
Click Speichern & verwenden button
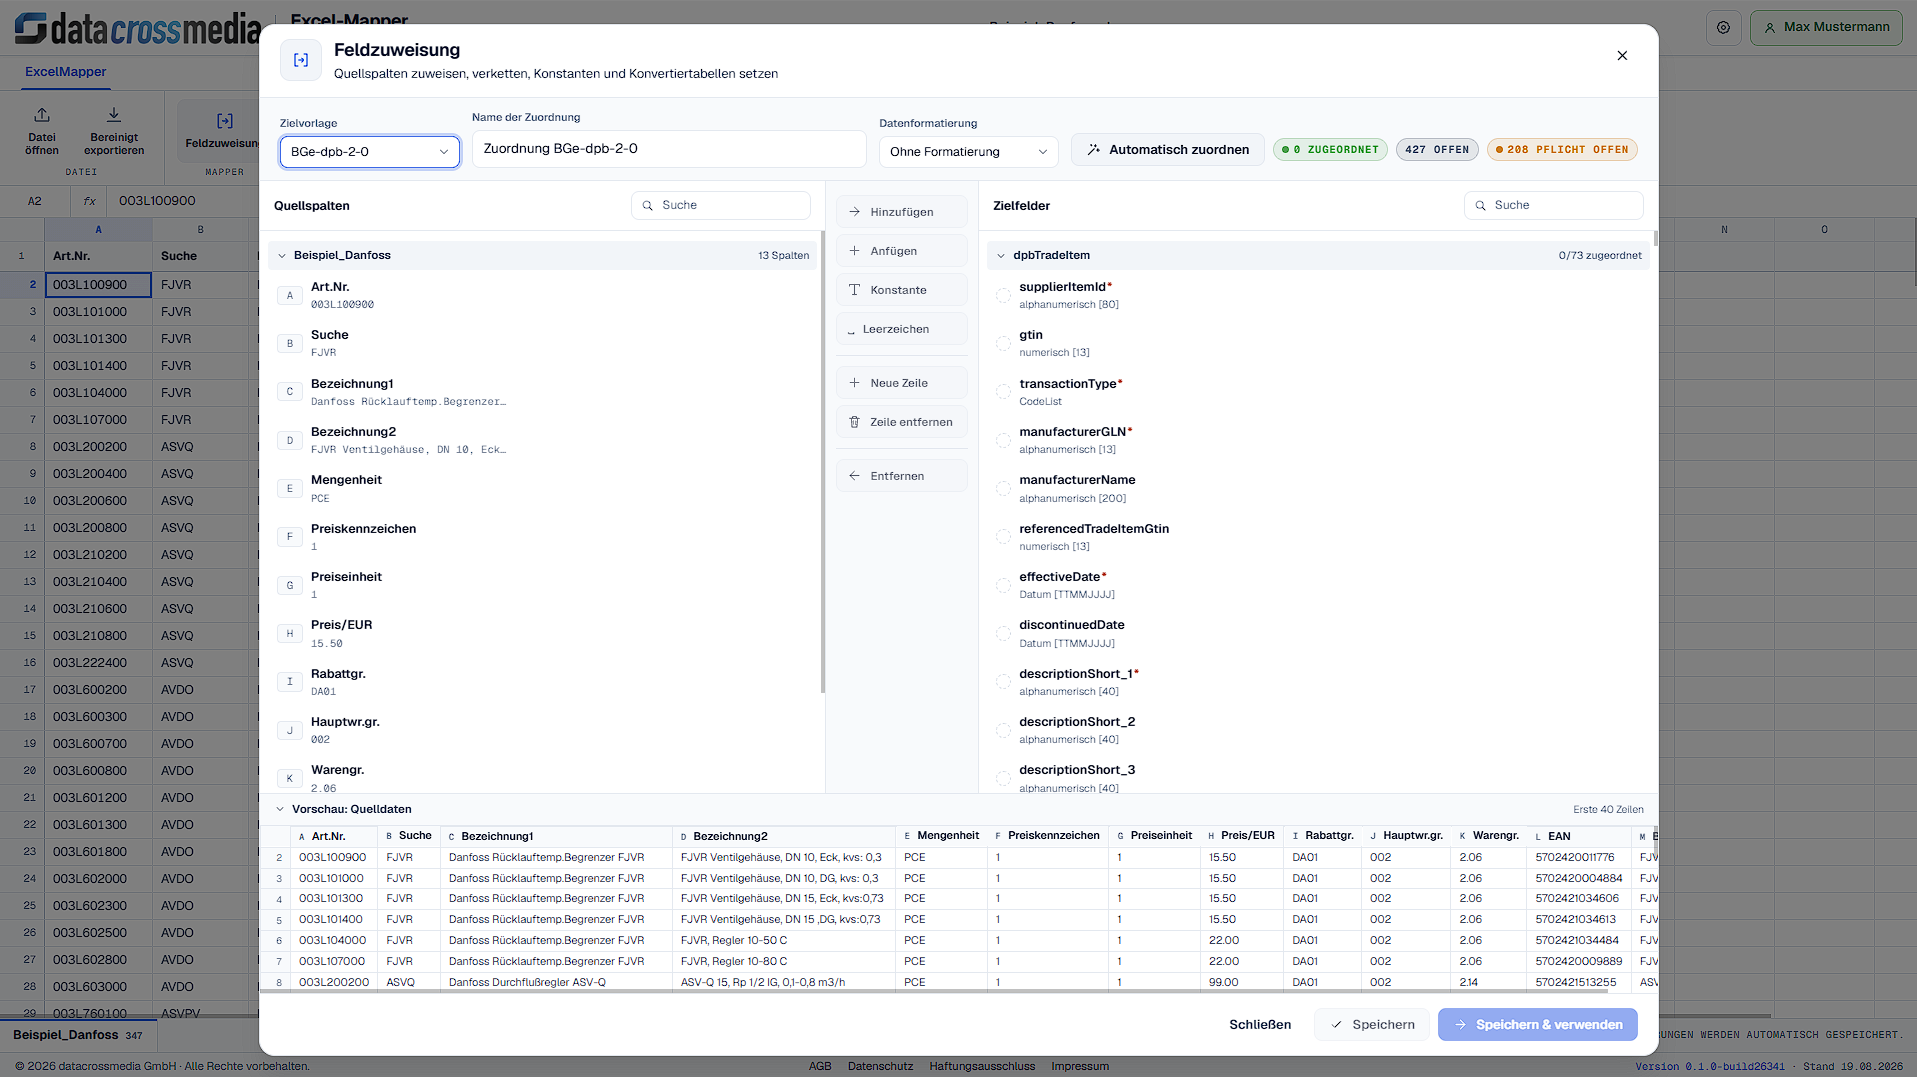point(1538,1025)
